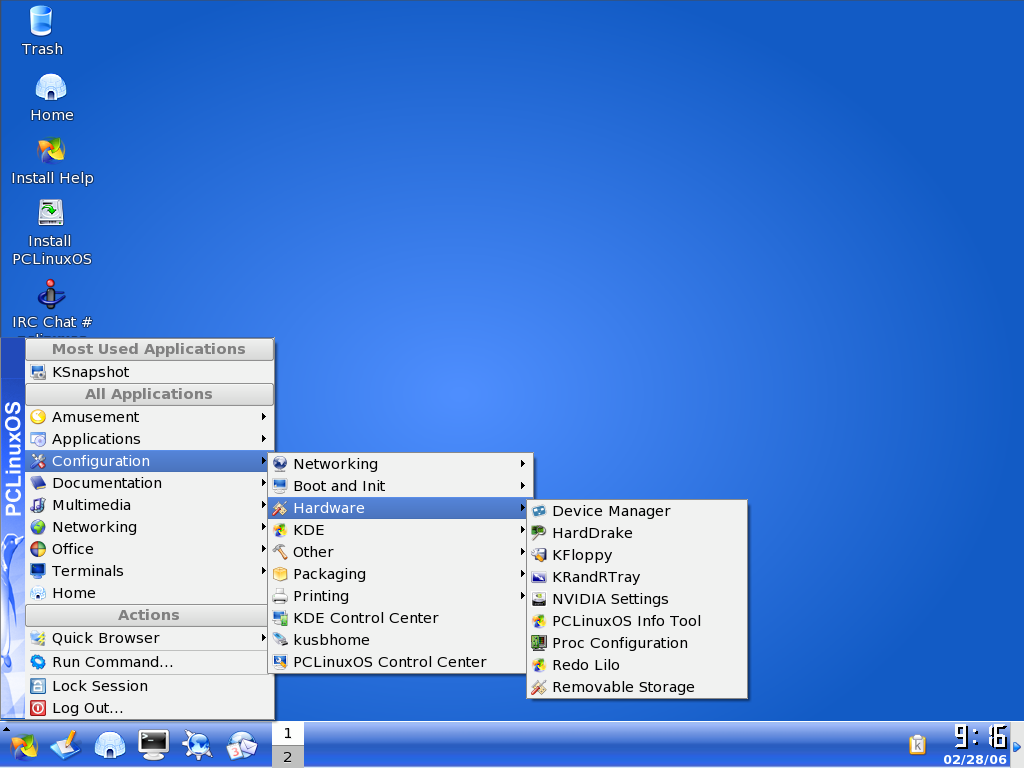1024x768 pixels.
Task: Click the small arrow above the start button
Action: (6, 728)
